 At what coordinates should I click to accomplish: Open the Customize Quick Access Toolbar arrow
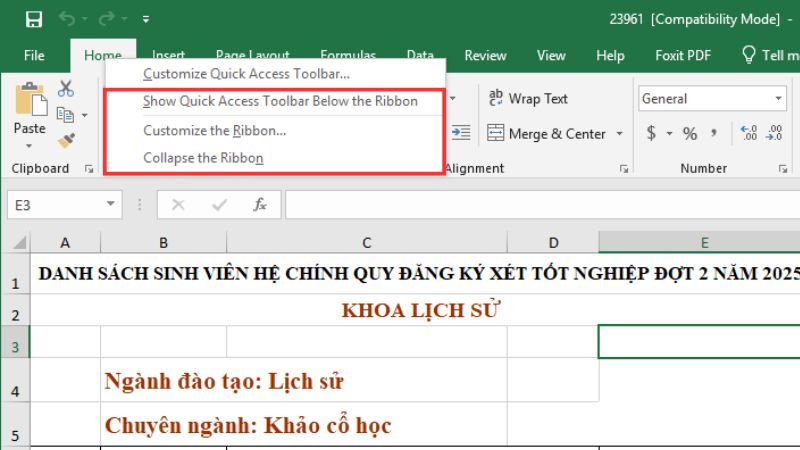click(146, 19)
